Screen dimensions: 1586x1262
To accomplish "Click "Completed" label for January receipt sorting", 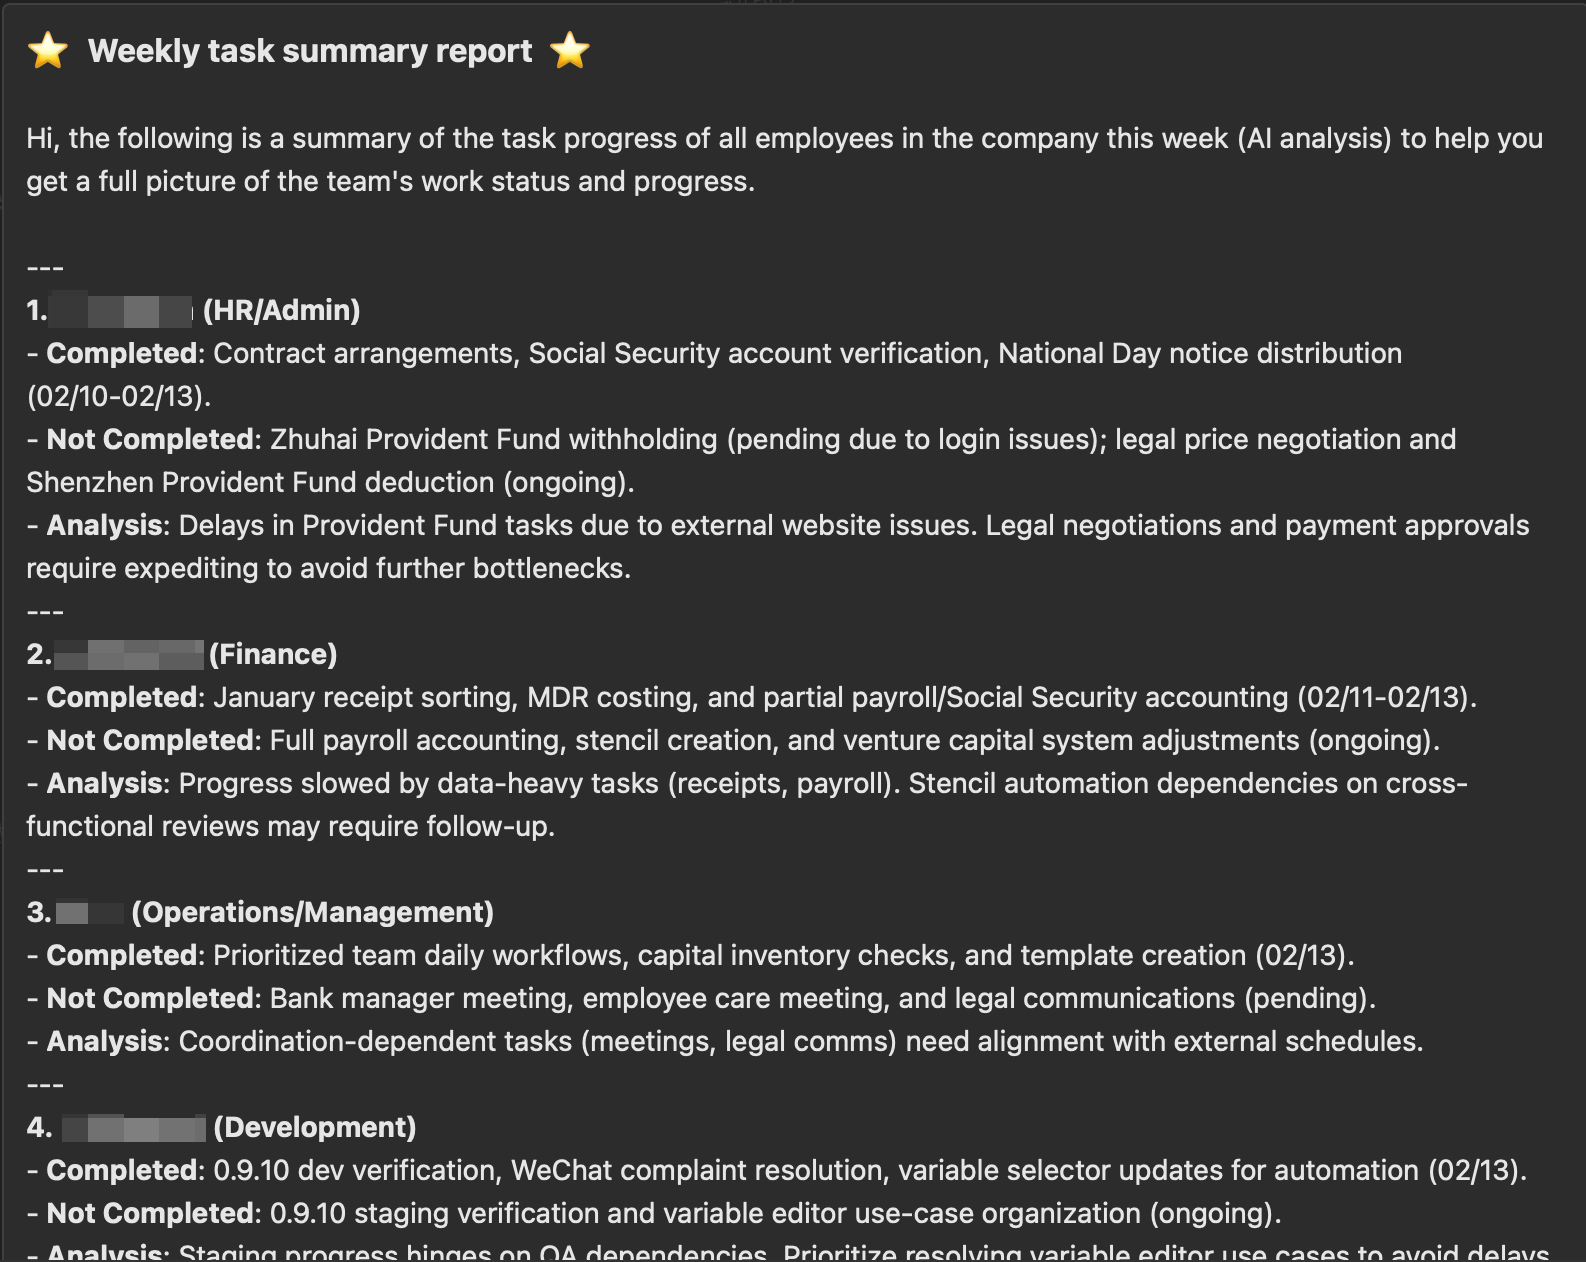I will click(123, 698).
